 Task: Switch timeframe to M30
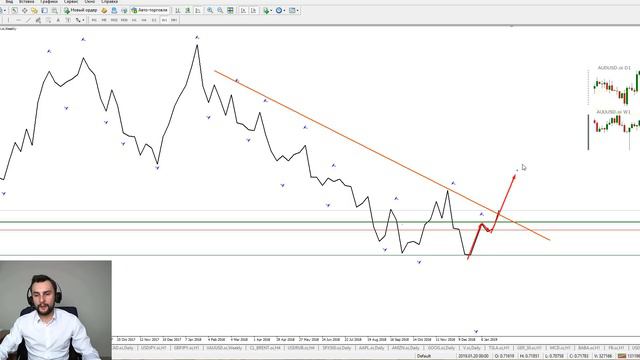(124, 20)
